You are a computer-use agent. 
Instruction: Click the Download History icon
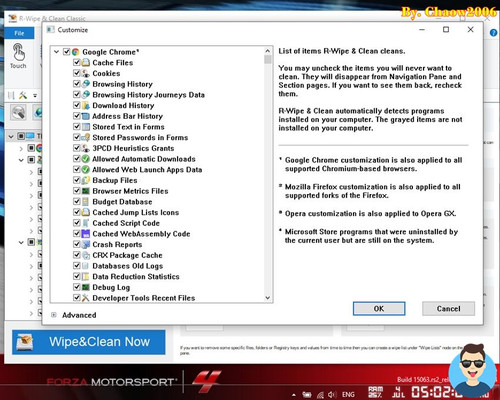coord(86,105)
